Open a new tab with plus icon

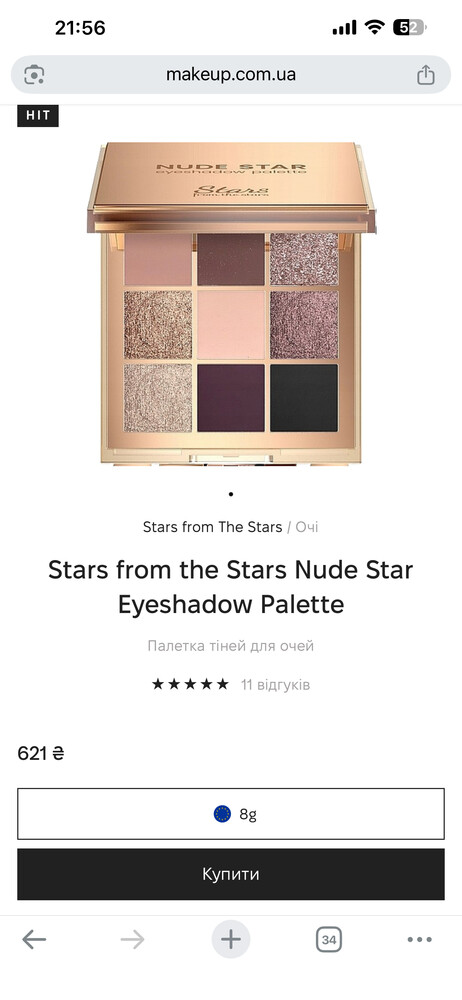coord(231,939)
